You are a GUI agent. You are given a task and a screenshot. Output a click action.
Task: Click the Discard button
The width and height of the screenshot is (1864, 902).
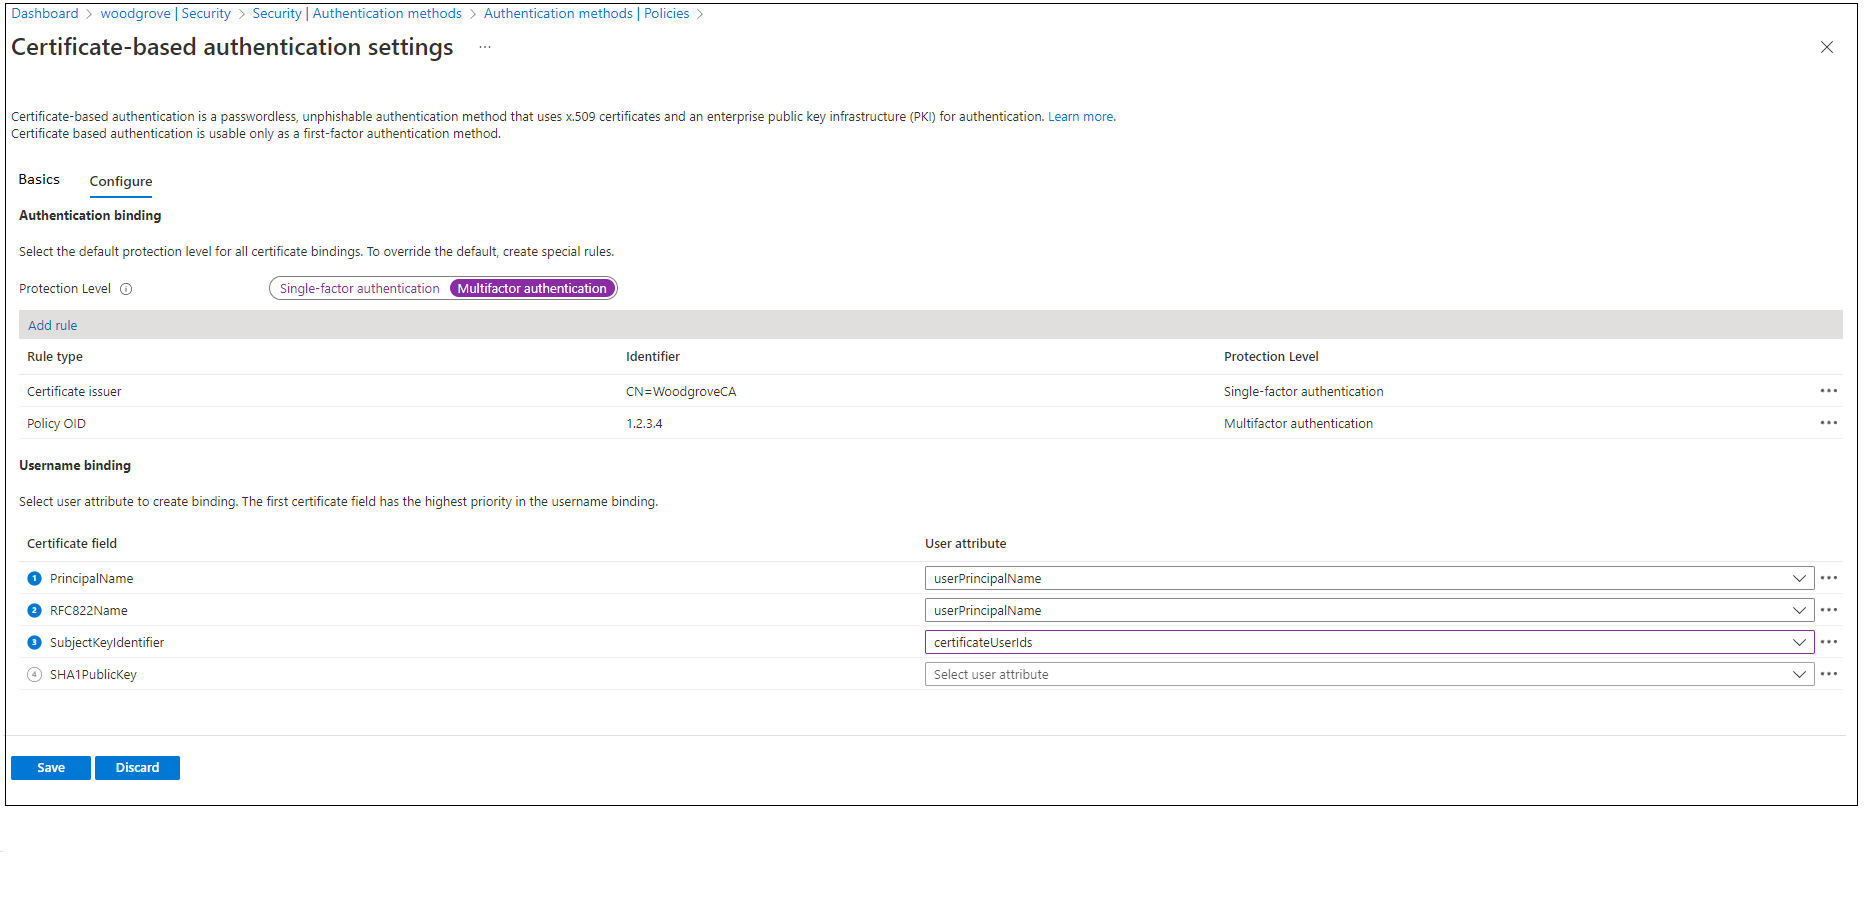point(137,768)
